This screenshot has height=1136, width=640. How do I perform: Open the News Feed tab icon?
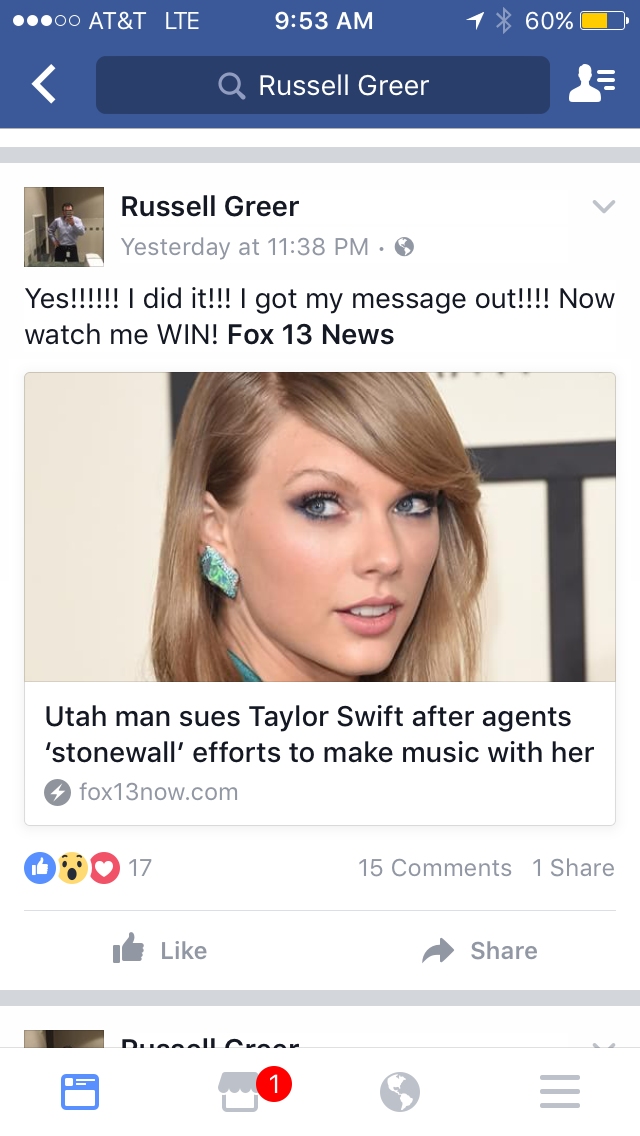[x=80, y=1092]
